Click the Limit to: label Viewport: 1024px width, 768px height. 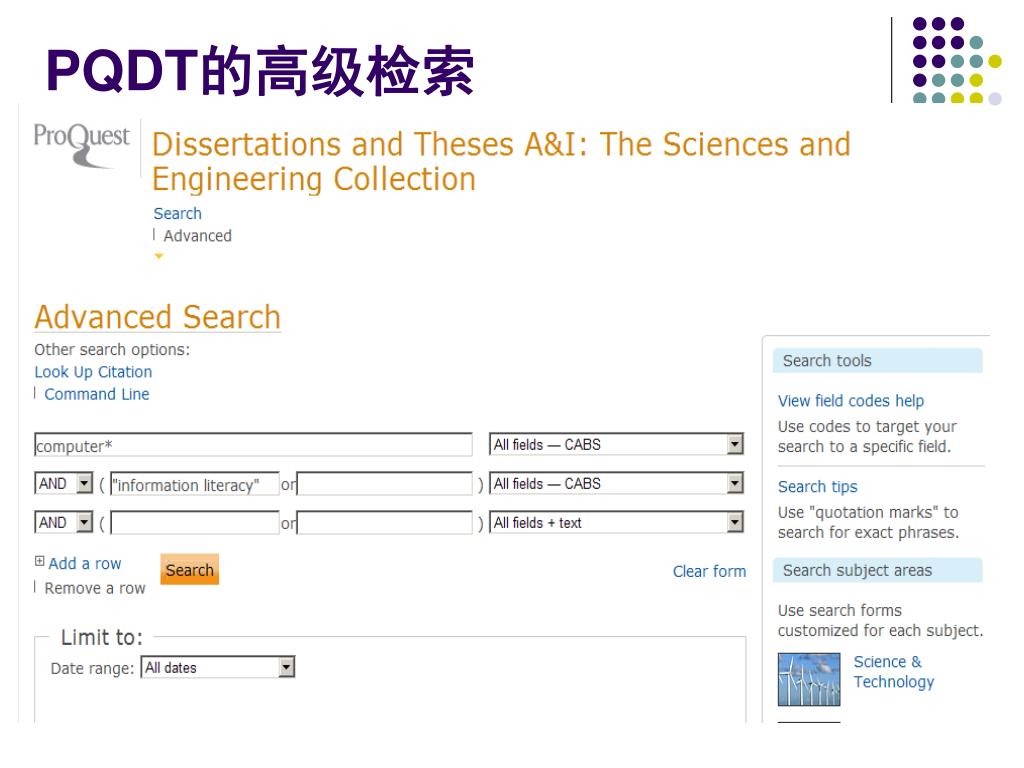point(101,637)
